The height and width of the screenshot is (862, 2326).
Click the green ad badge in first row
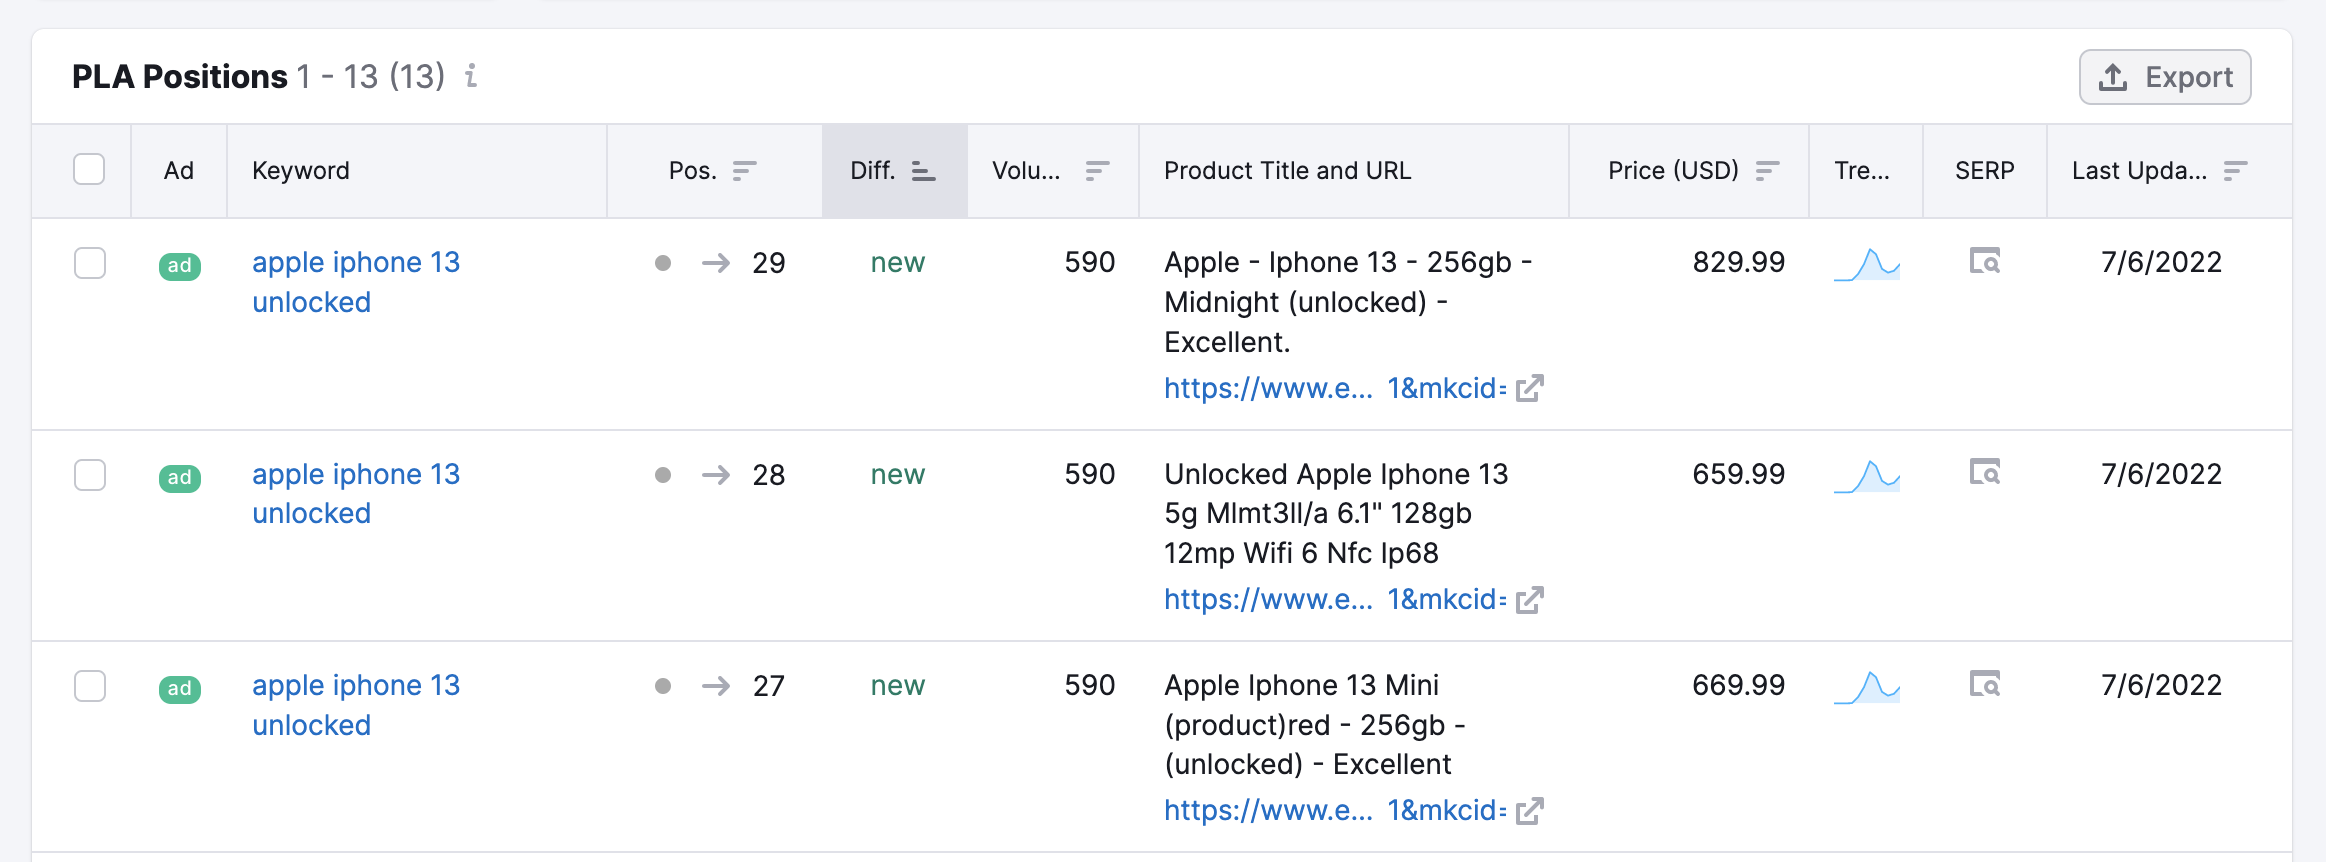[180, 266]
